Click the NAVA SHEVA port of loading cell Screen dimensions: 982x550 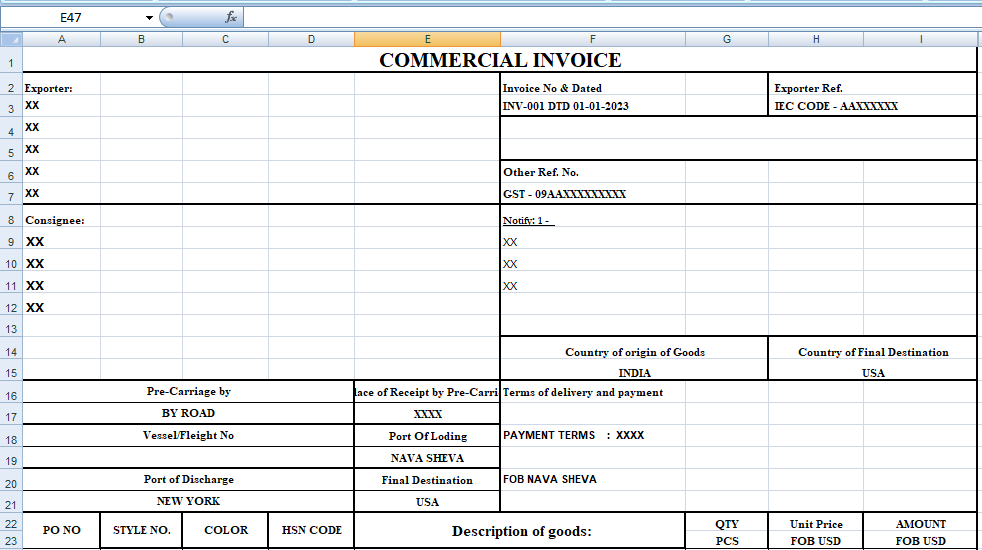[x=427, y=458]
